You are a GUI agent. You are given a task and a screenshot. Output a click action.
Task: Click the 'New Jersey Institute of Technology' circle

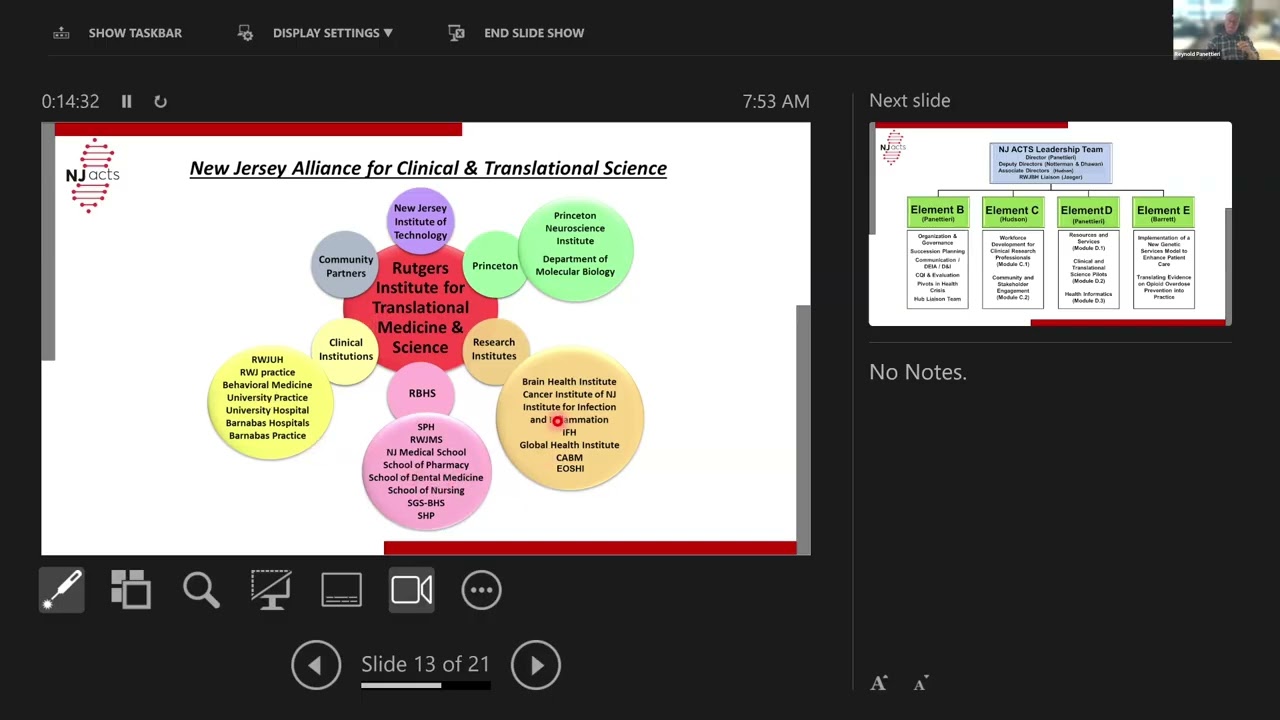[420, 221]
